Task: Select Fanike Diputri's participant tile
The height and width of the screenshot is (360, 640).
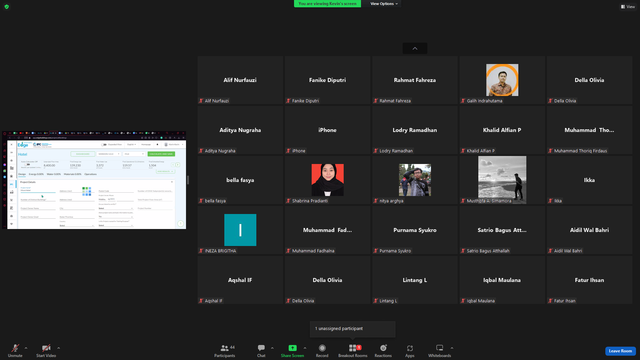Action: point(327,80)
